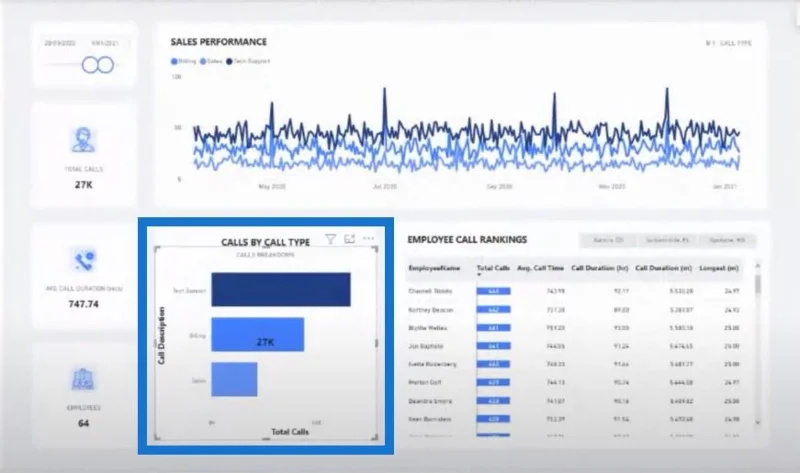Click the Avg Call Duration phone icon
This screenshot has height=473, width=800.
pyautogui.click(x=83, y=260)
